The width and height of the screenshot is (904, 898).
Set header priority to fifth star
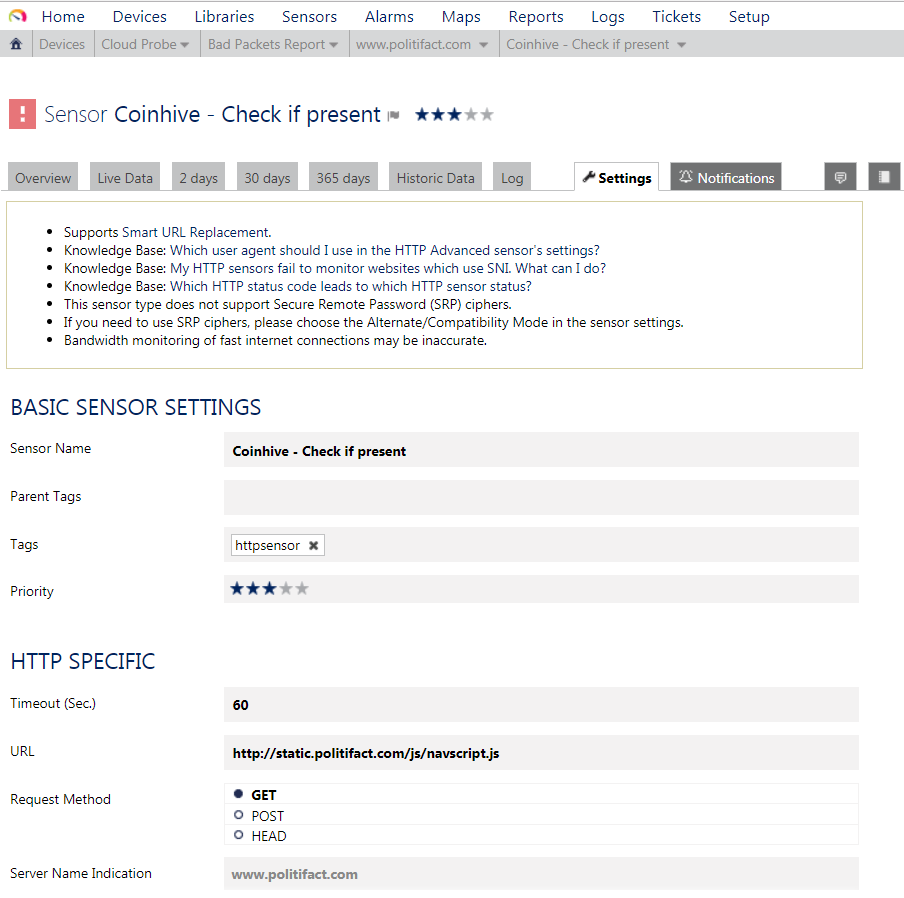[x=487, y=114]
